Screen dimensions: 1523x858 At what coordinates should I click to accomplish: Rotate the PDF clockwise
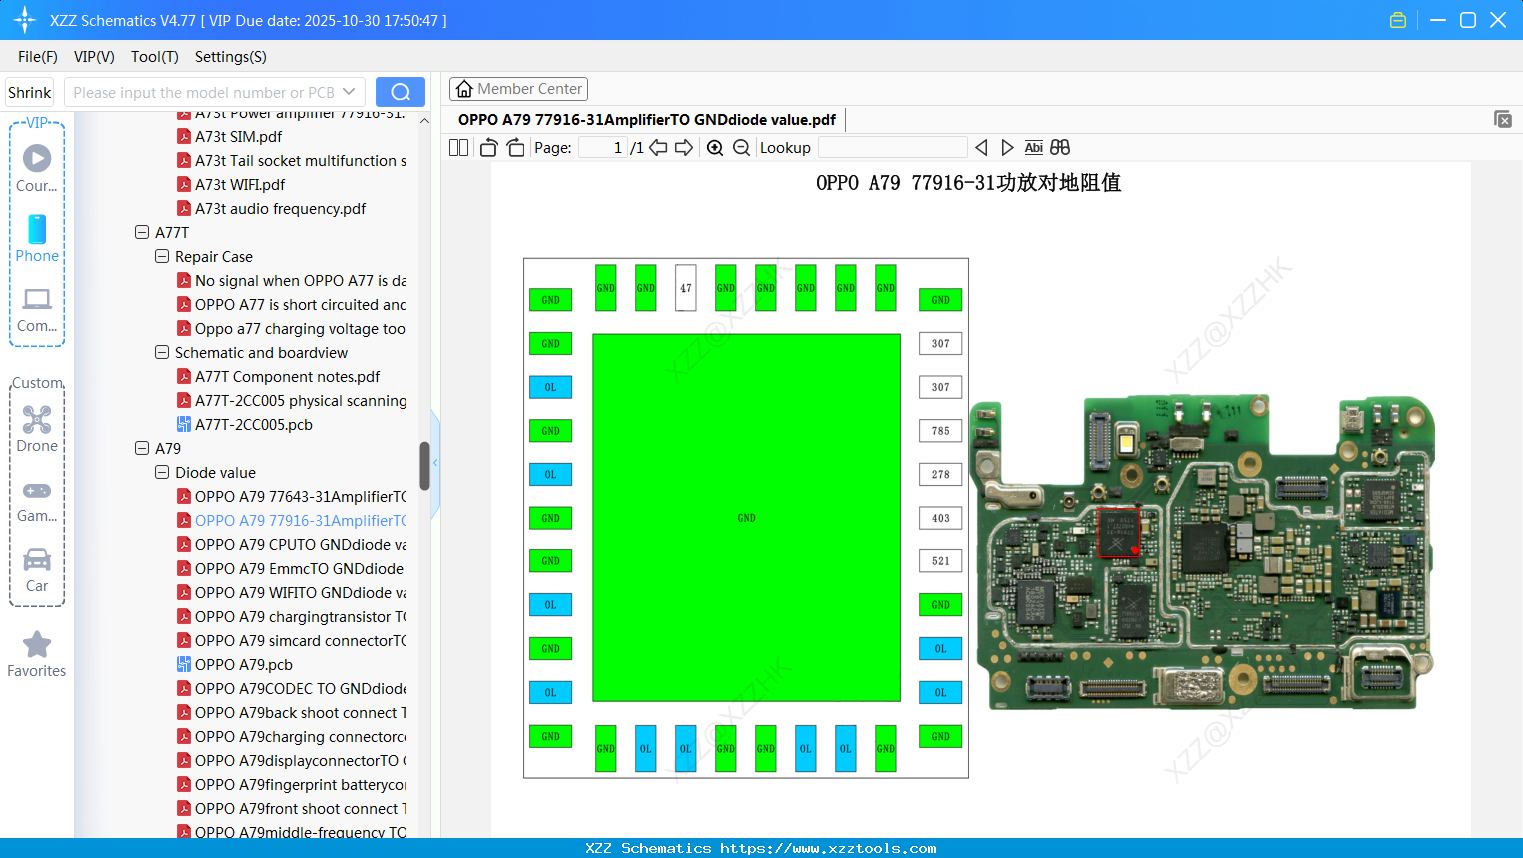pyautogui.click(x=514, y=147)
